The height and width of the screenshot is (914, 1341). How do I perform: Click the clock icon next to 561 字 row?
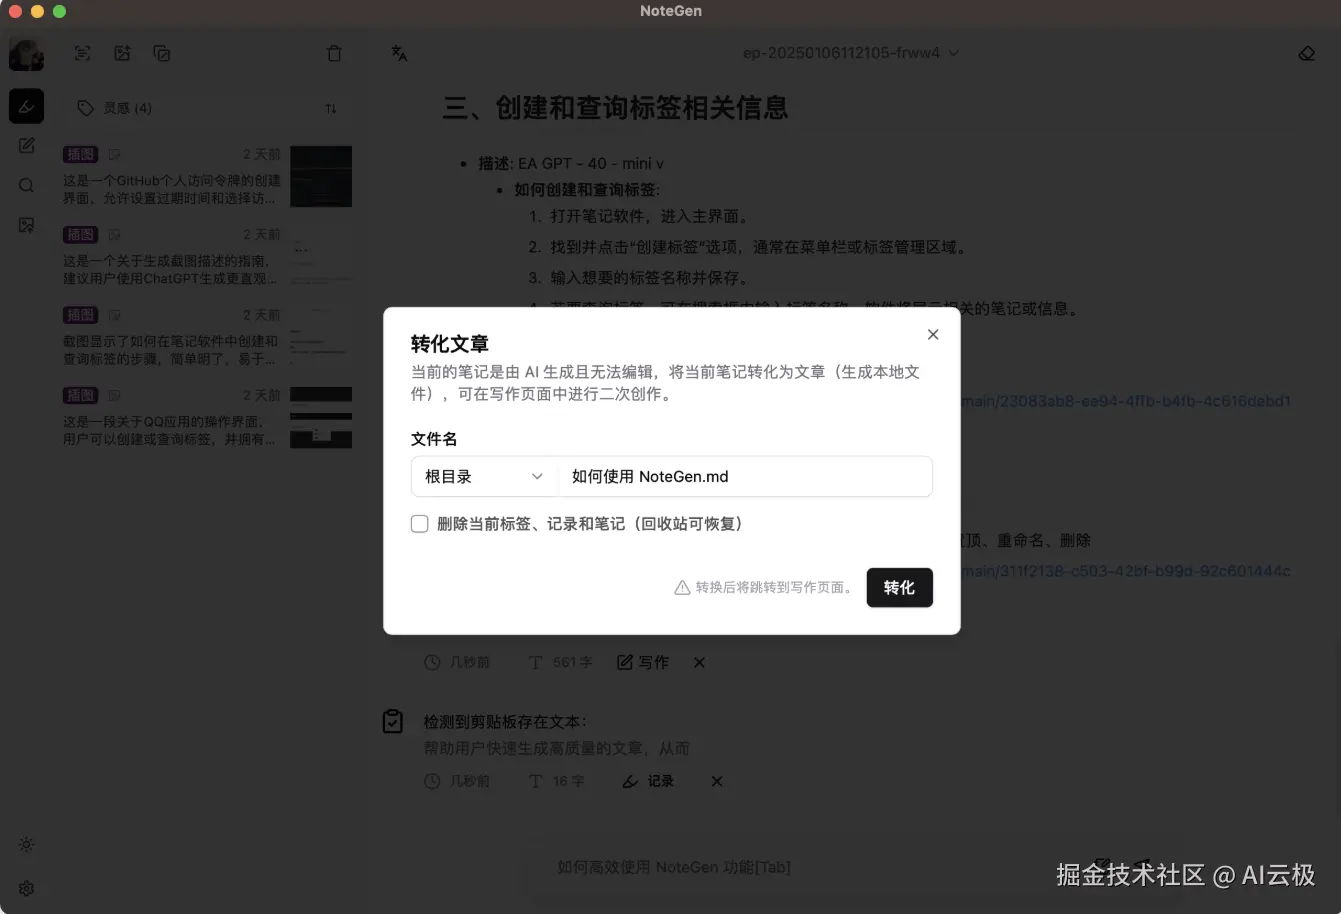(432, 663)
